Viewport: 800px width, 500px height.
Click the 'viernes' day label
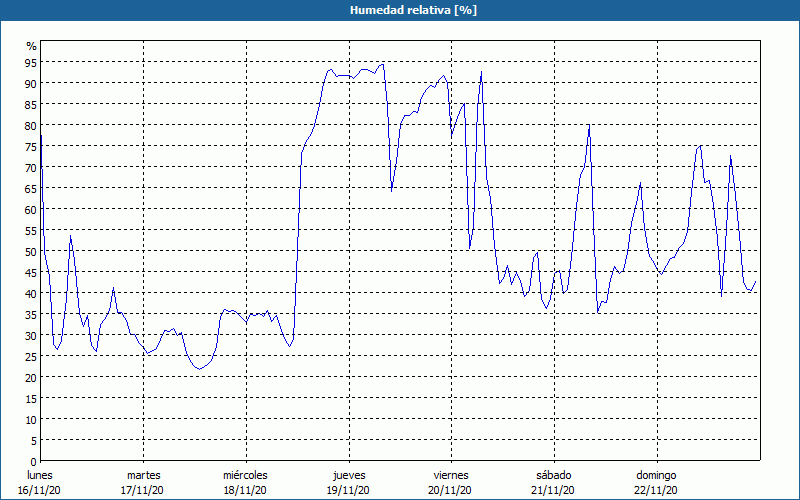coord(451,475)
